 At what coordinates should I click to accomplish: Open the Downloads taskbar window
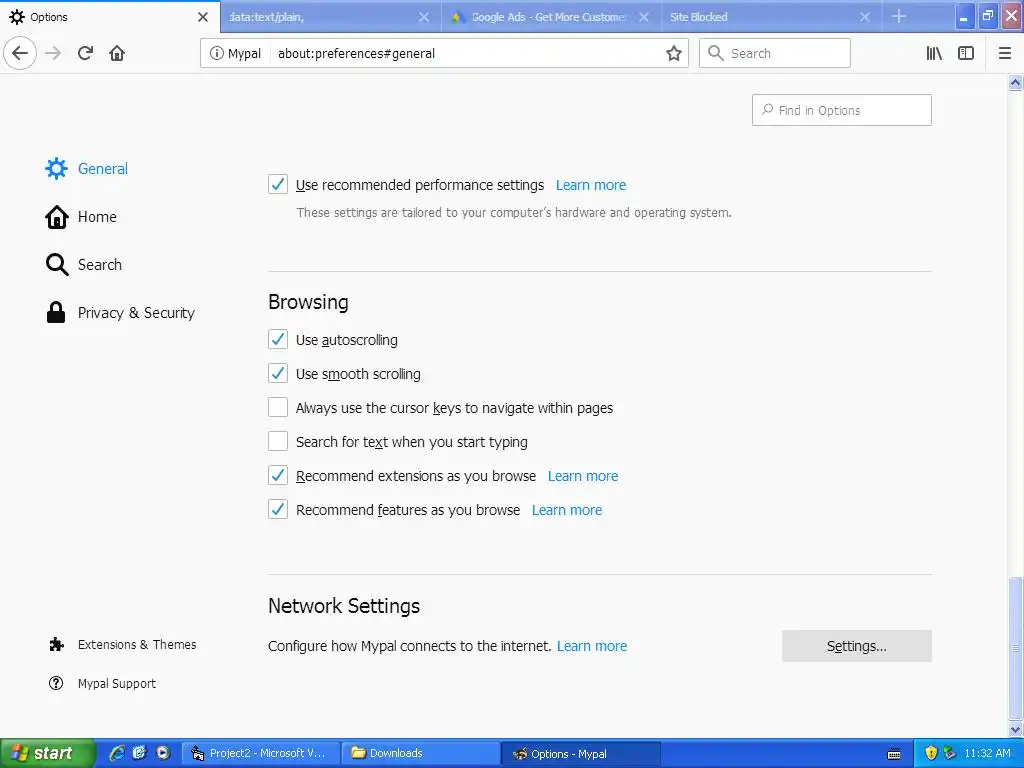[x=421, y=753]
